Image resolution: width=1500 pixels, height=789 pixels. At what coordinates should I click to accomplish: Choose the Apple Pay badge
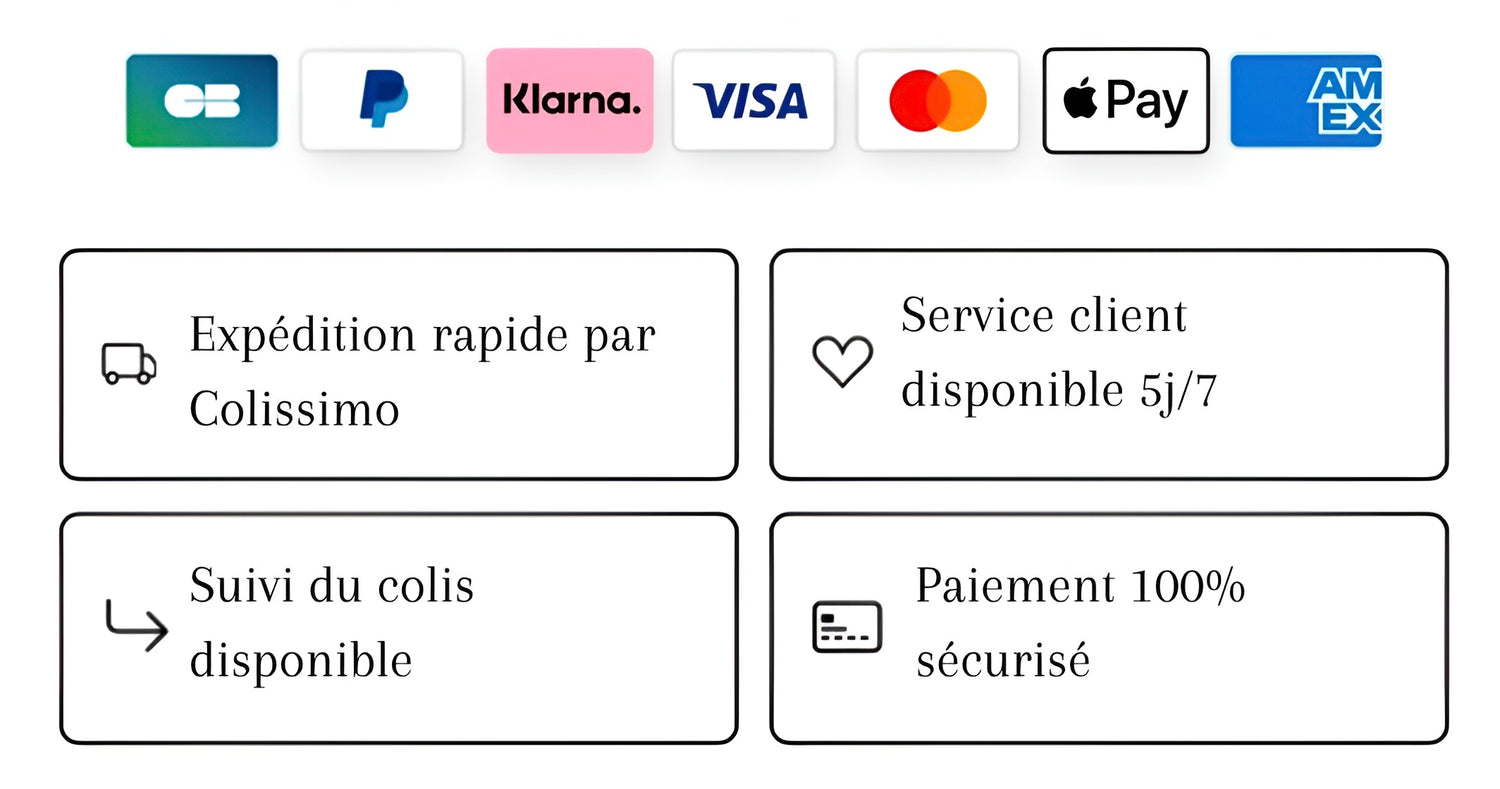[x=1126, y=101]
